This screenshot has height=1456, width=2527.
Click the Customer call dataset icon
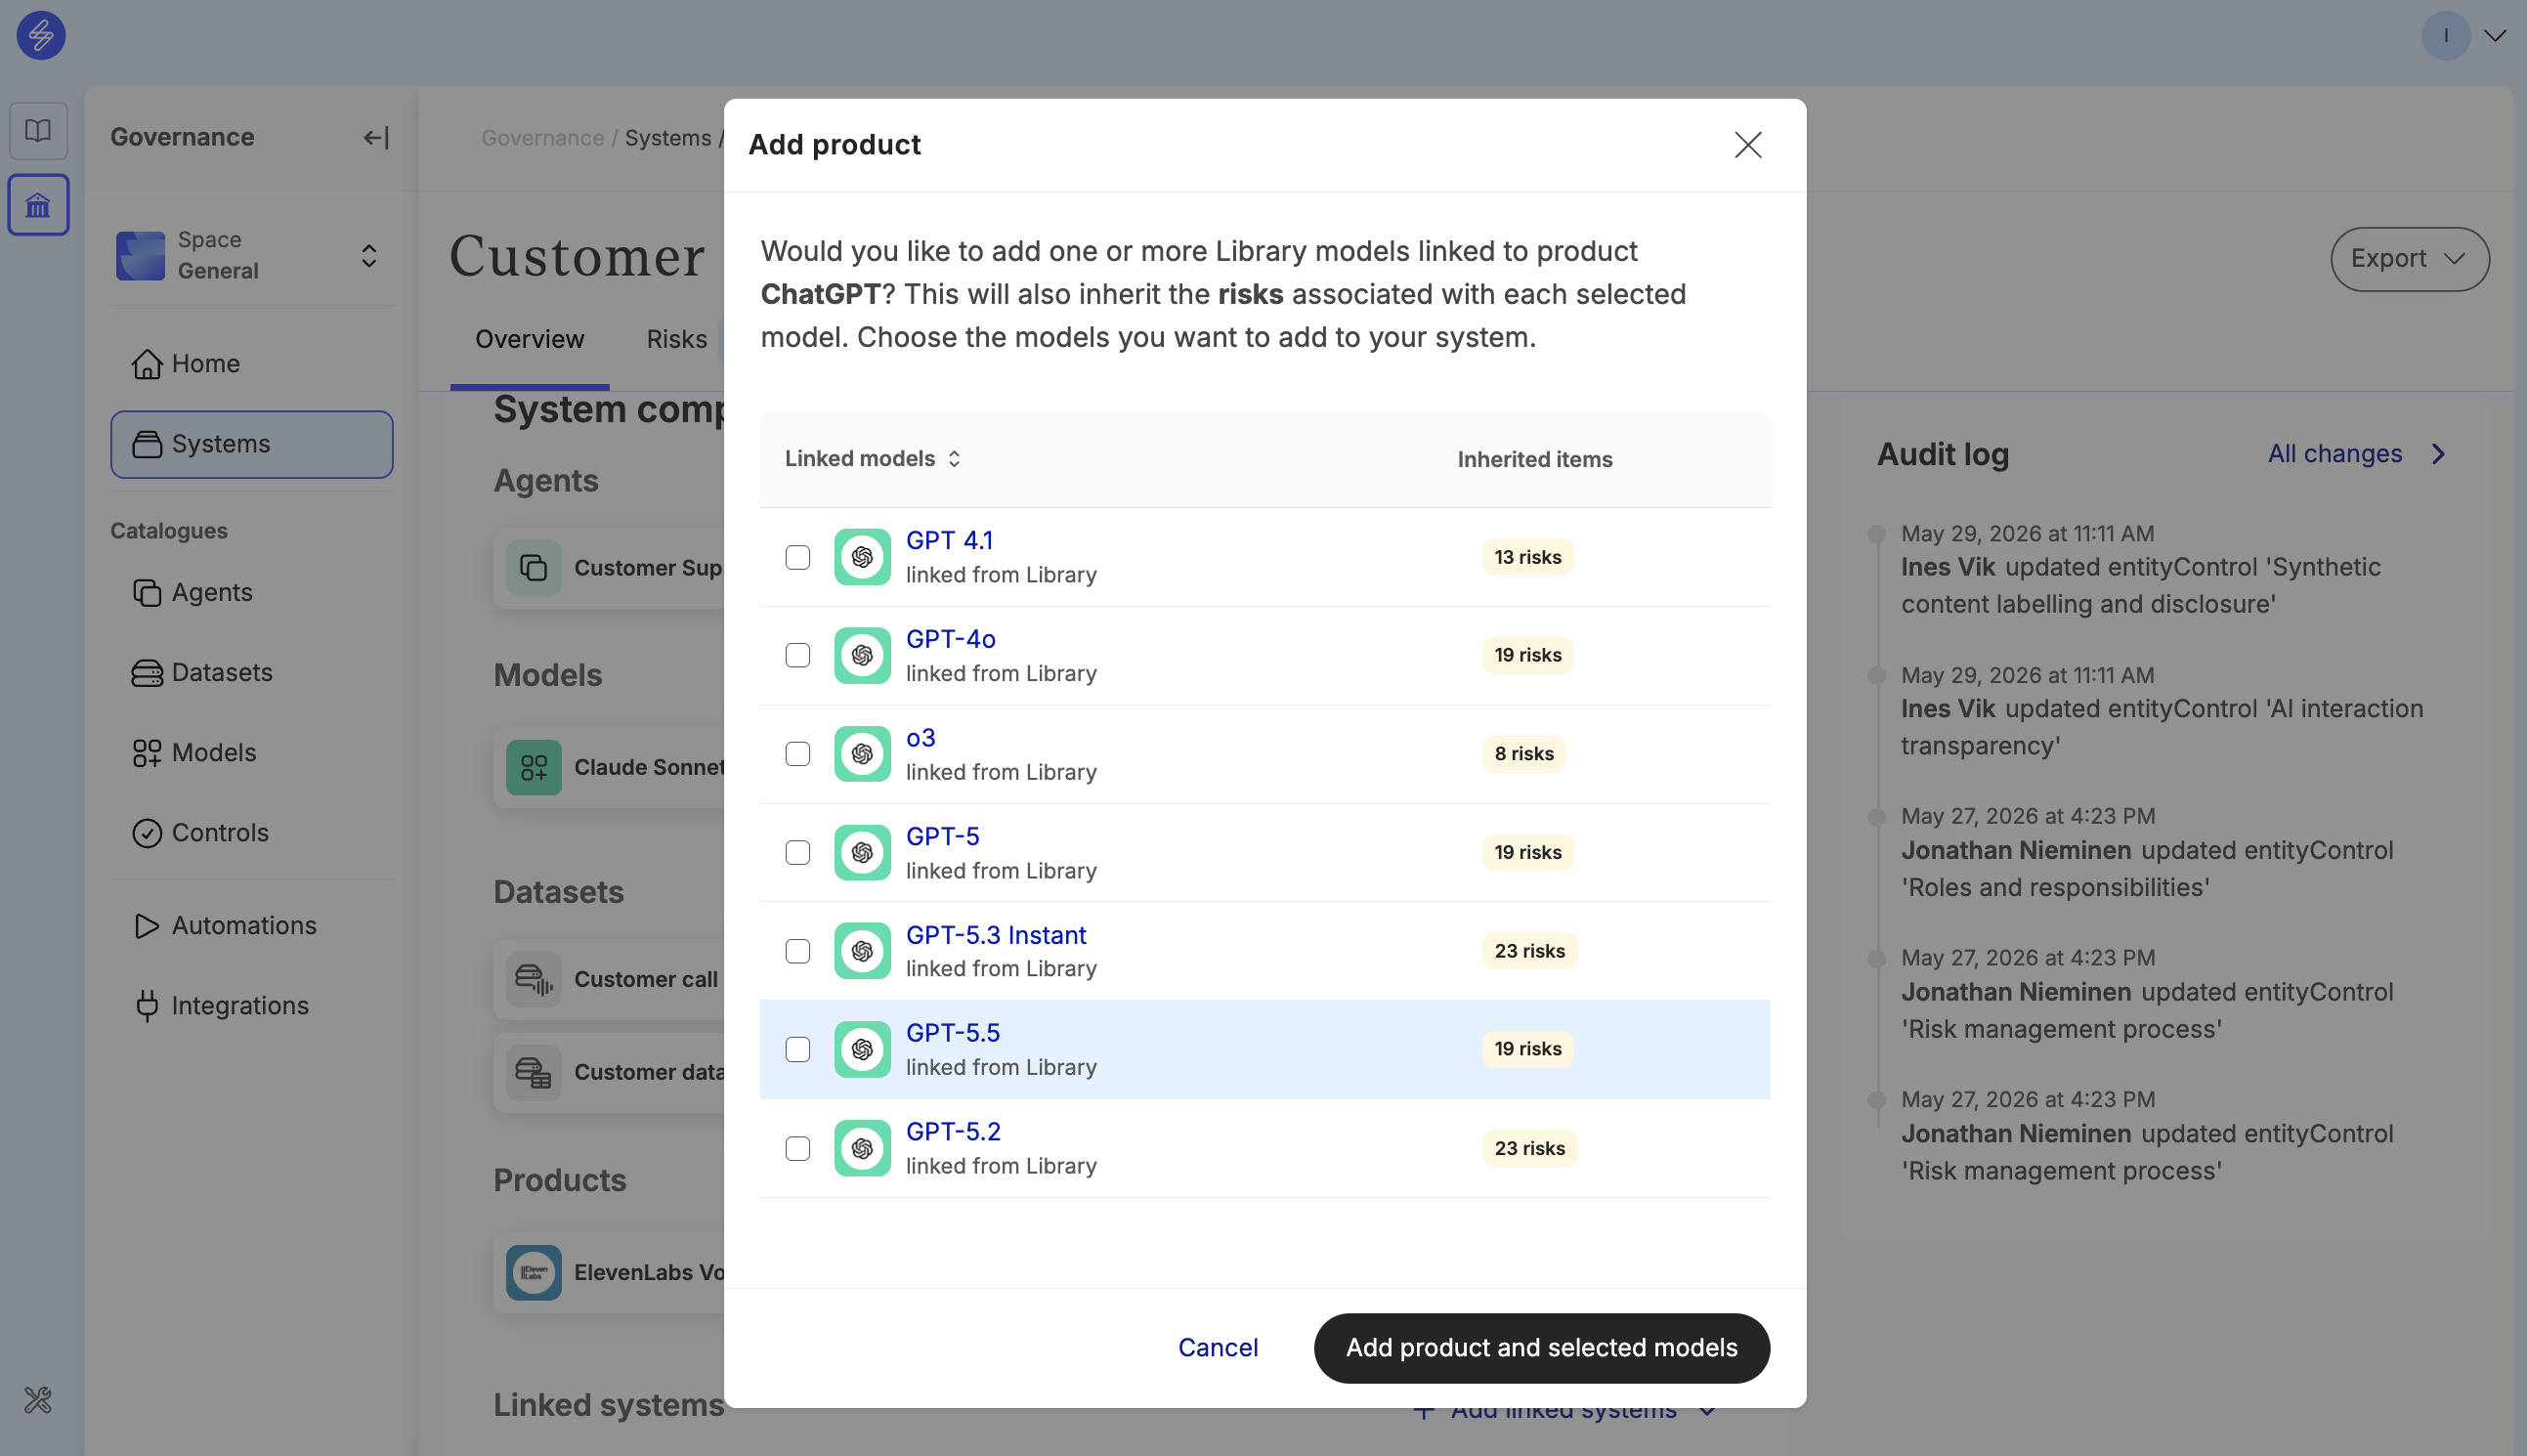click(533, 980)
